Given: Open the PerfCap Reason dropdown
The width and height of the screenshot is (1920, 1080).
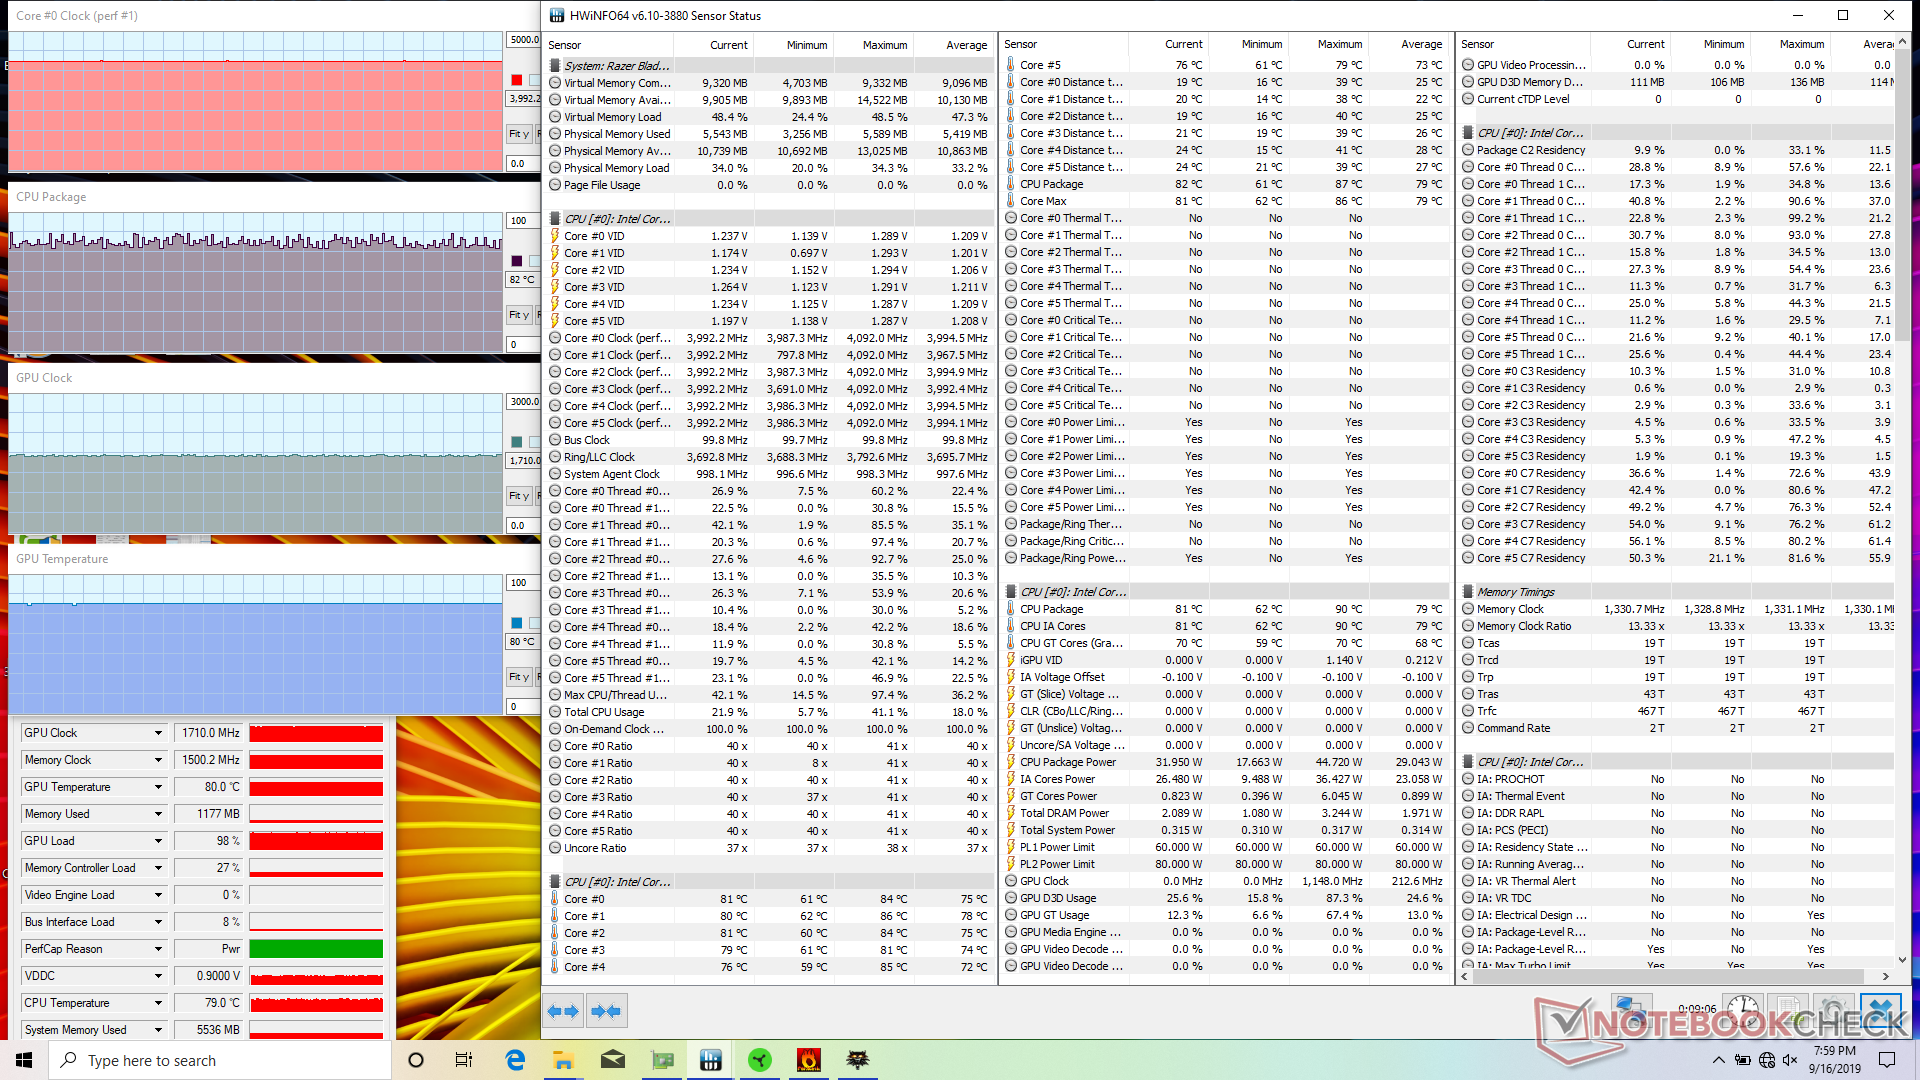Looking at the screenshot, I should (158, 949).
